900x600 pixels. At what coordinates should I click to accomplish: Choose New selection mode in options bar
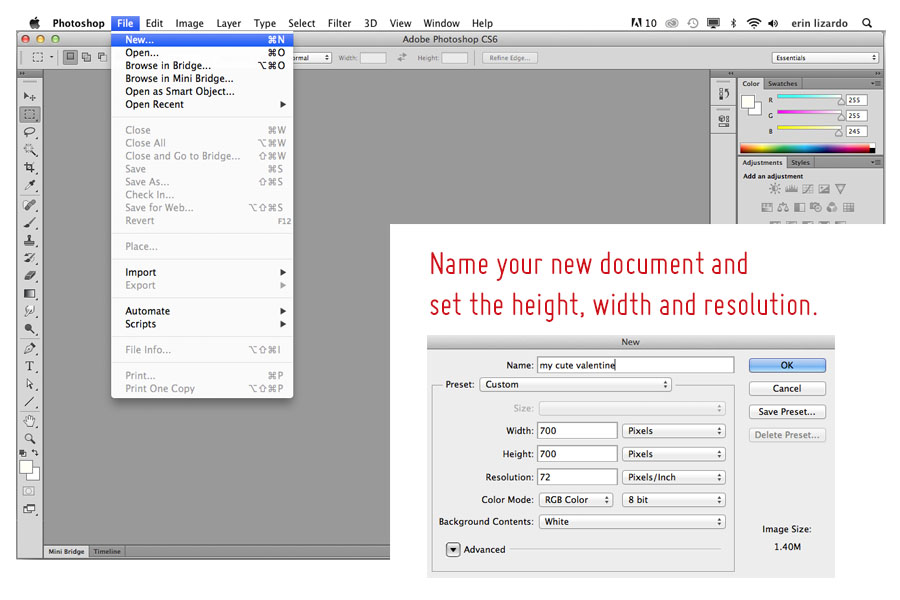pyautogui.click(x=70, y=57)
